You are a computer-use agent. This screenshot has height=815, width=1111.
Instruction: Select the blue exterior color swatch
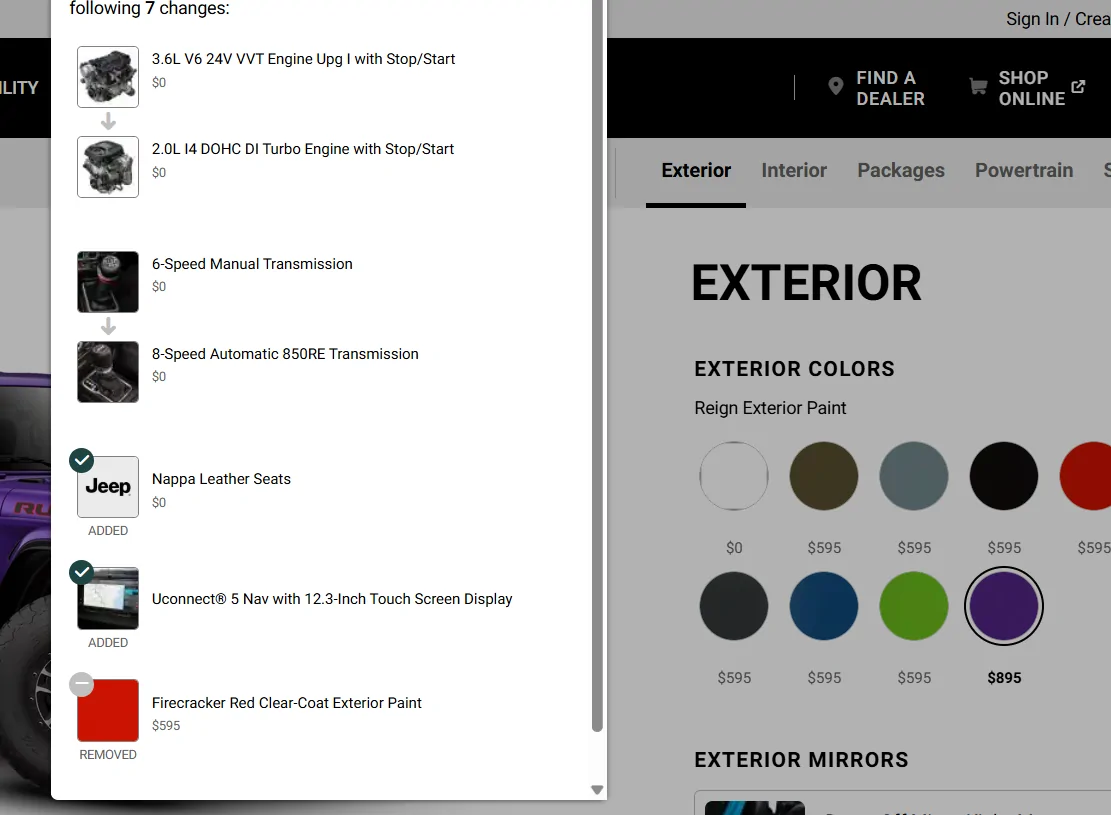click(823, 606)
